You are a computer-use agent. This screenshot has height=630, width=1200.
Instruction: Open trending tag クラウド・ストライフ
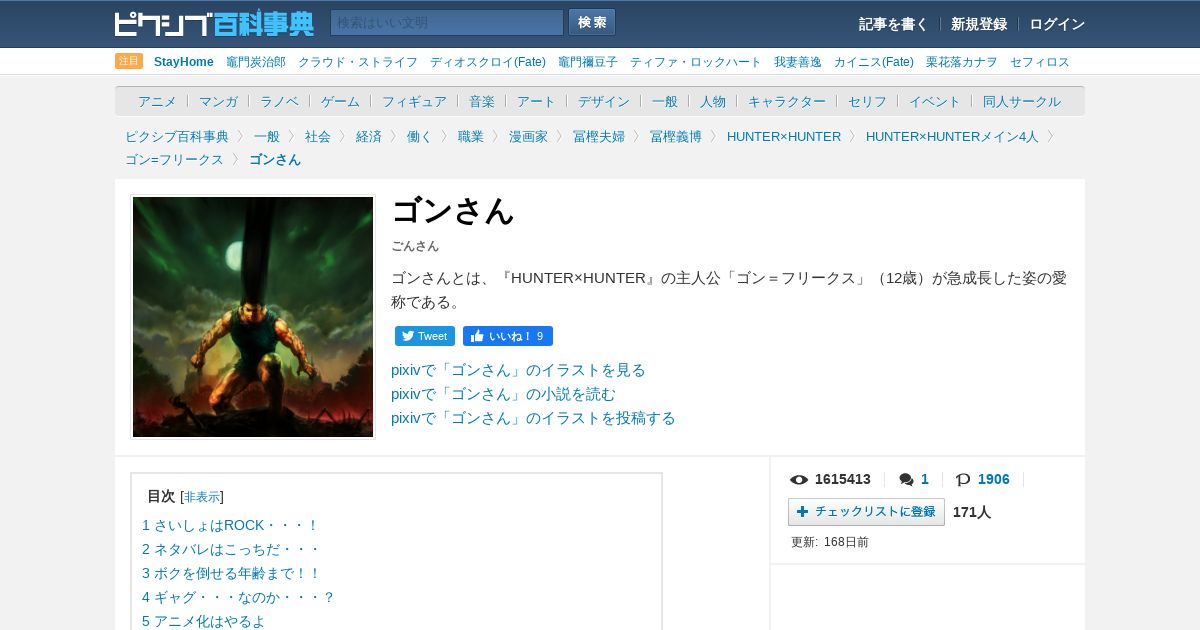(358, 62)
